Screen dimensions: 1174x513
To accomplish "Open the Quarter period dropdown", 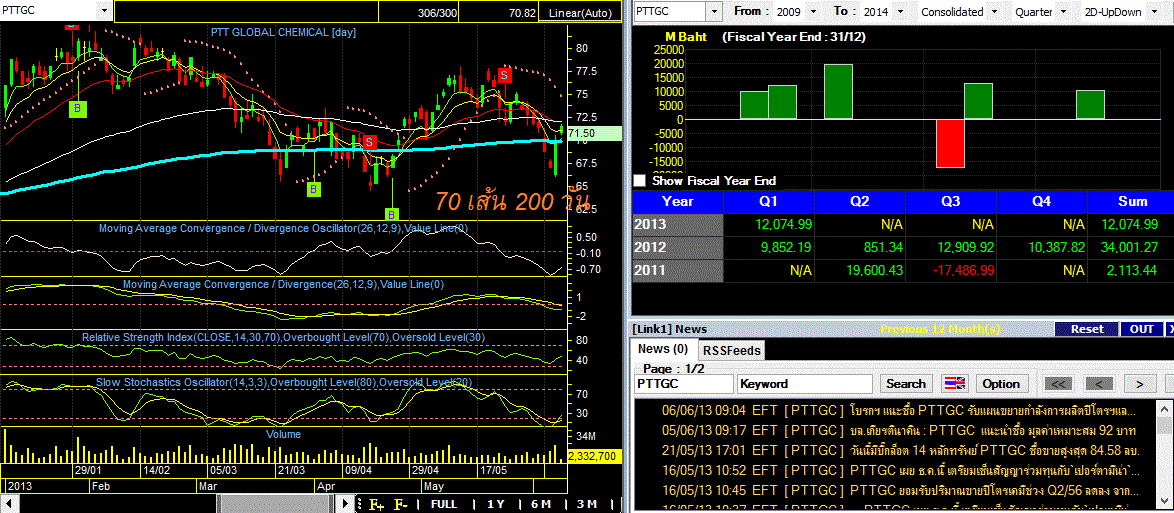I will pyautogui.click(x=1062, y=12).
